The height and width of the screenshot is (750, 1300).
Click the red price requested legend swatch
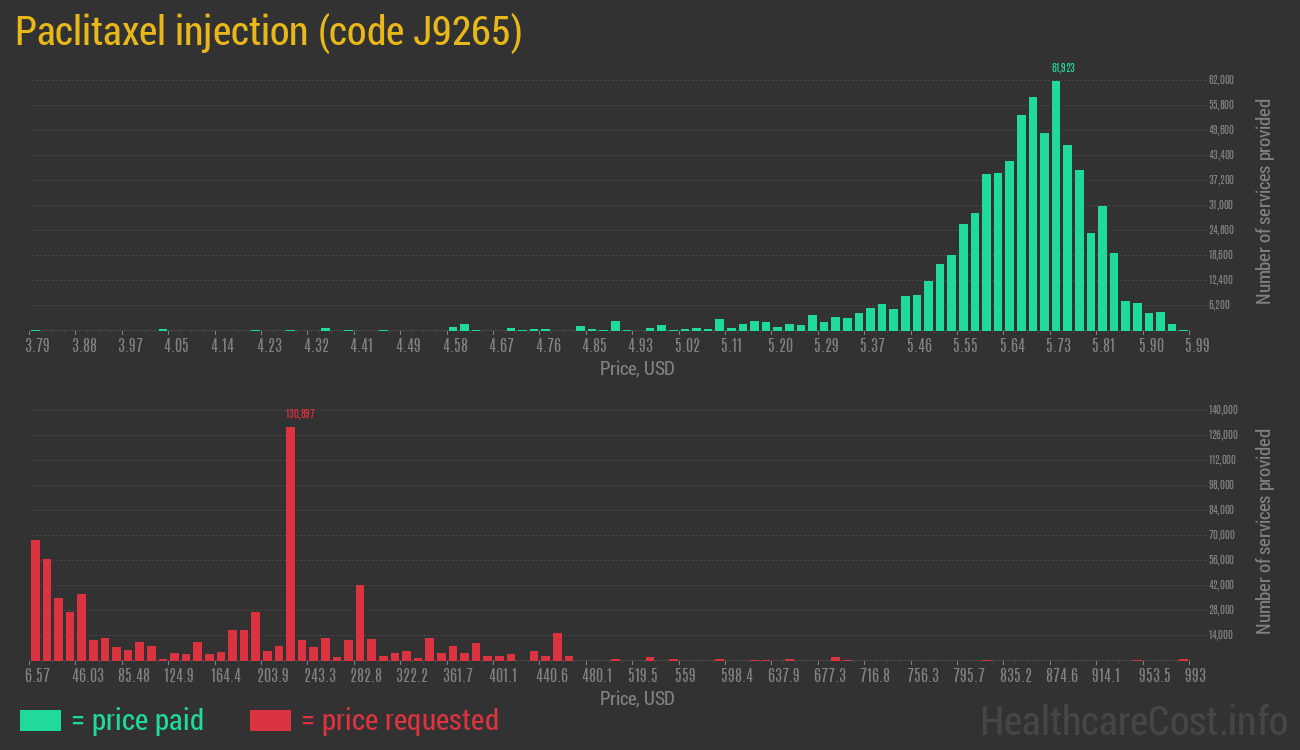(x=270, y=720)
